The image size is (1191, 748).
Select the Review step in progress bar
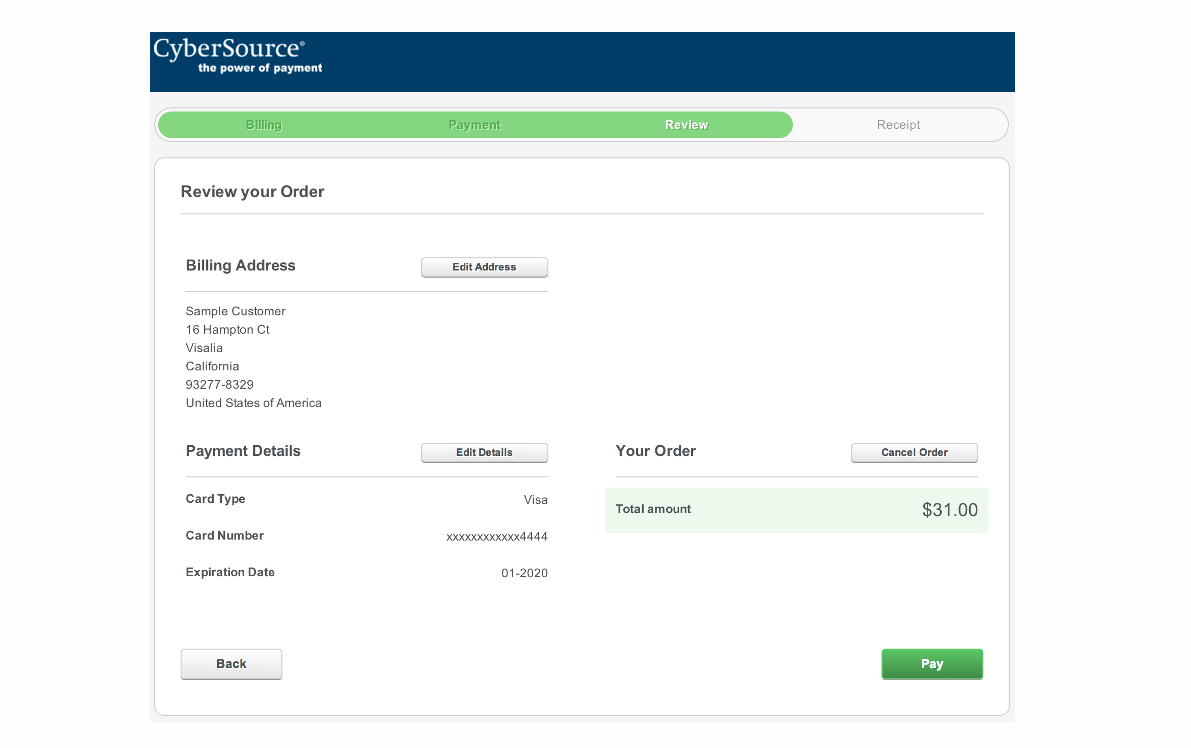click(686, 125)
